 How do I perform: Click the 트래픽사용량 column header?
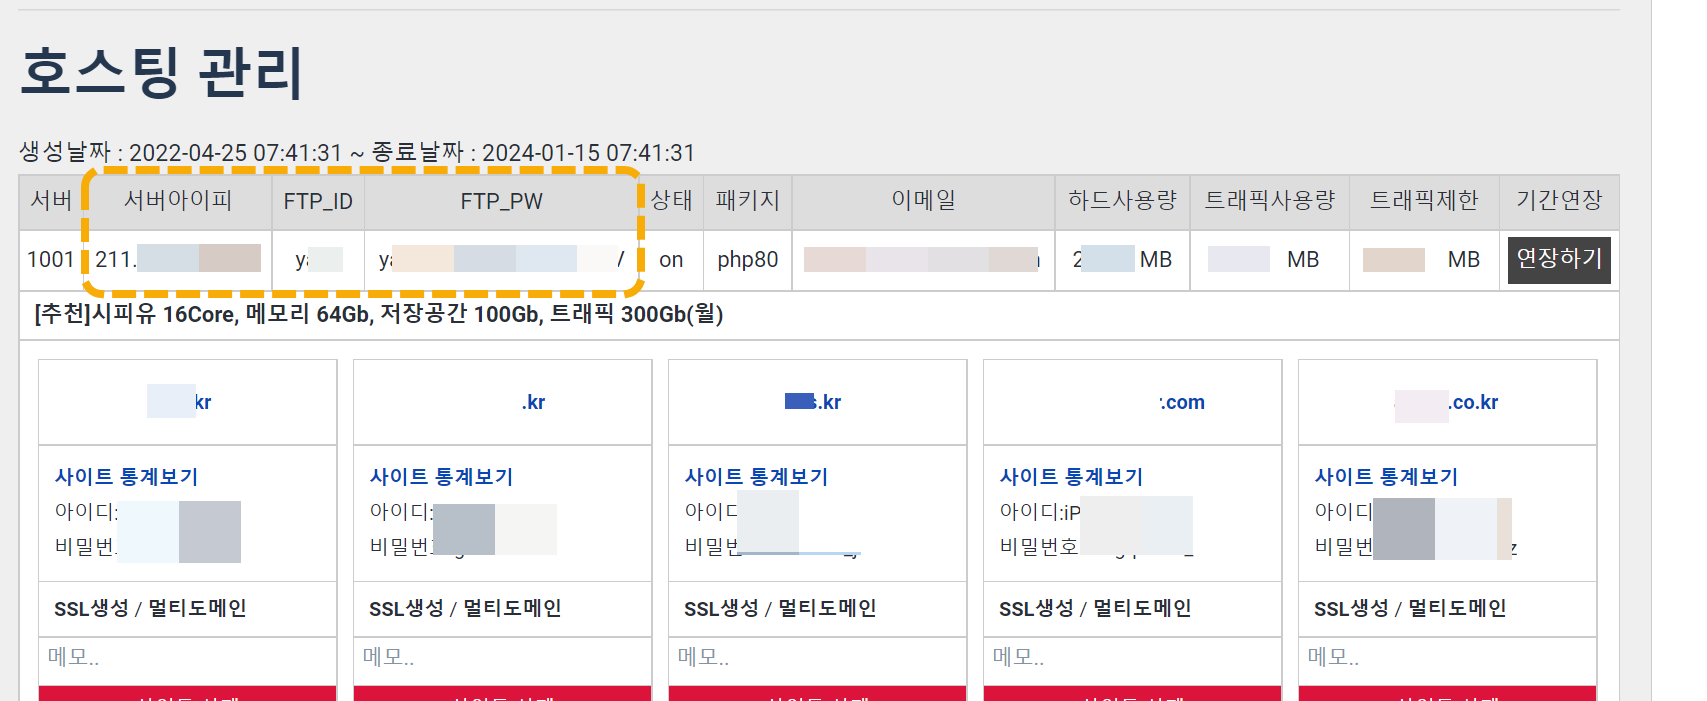(x=1270, y=201)
